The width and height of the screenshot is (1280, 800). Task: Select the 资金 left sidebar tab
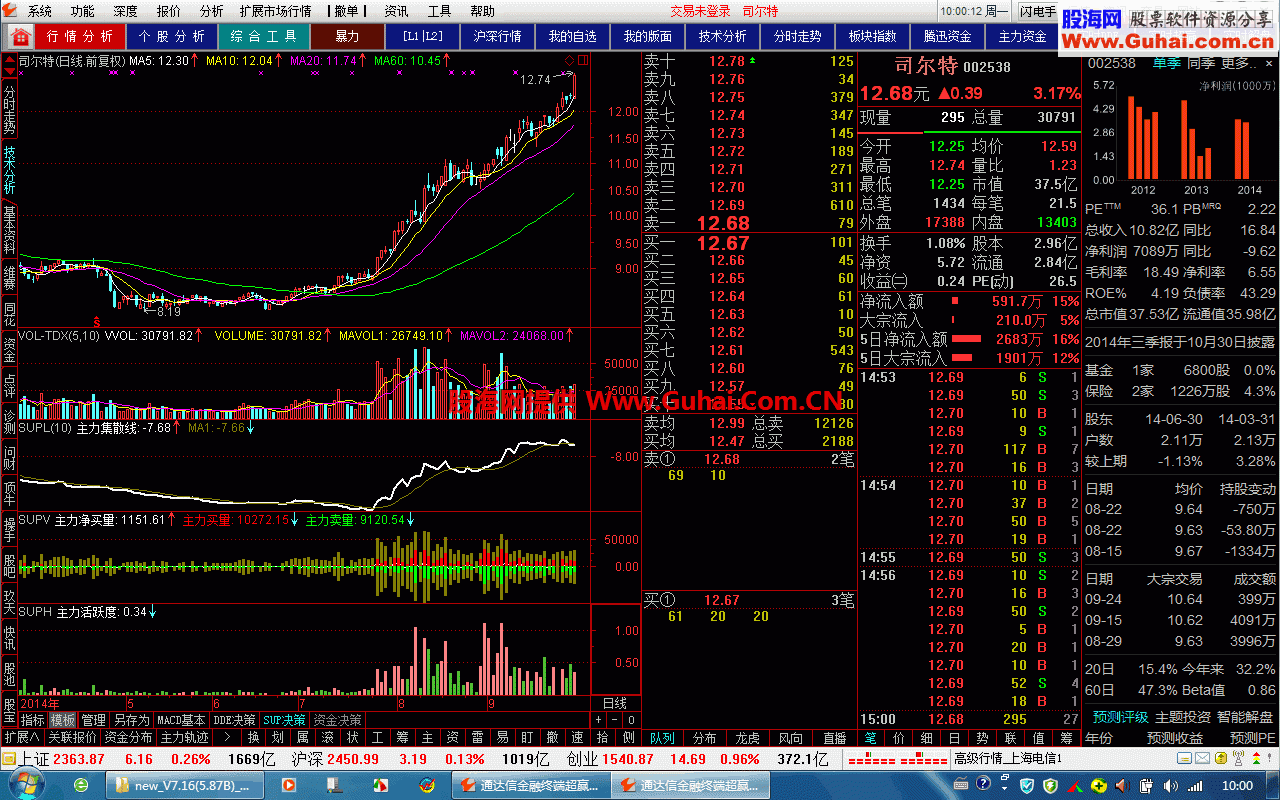click(9, 348)
